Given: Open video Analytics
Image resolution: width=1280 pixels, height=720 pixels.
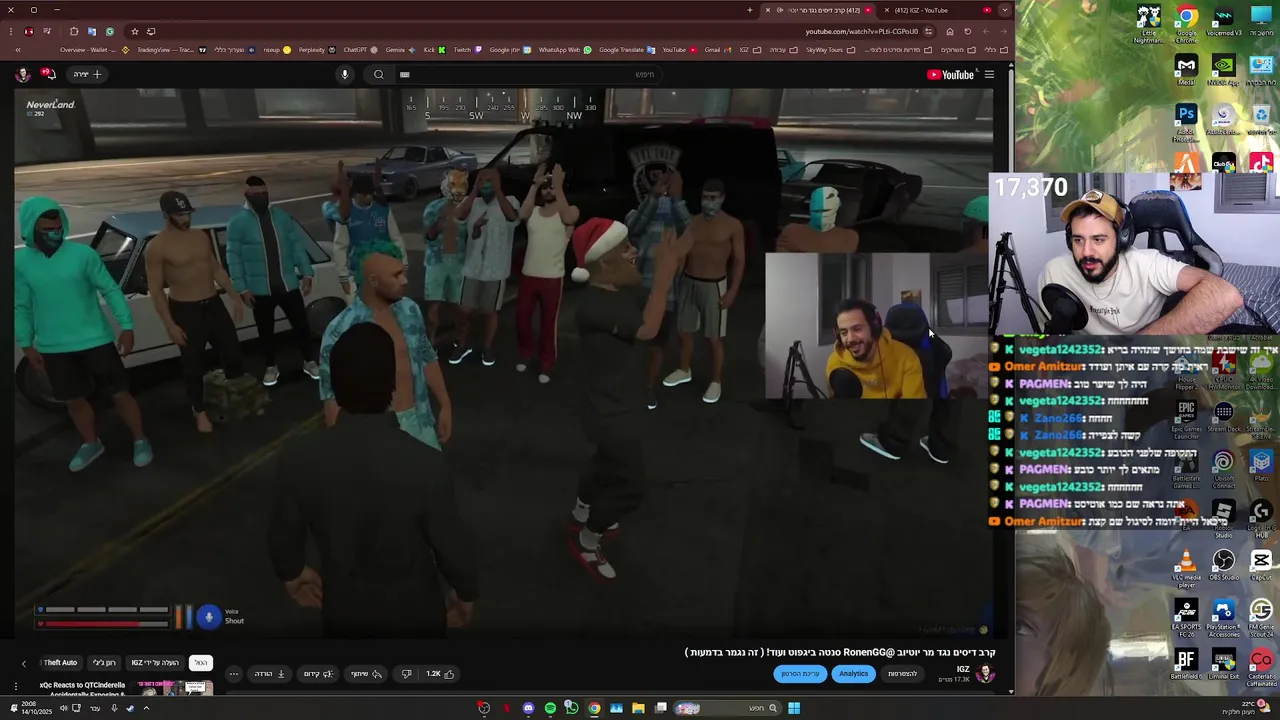Looking at the screenshot, I should click(x=853, y=674).
